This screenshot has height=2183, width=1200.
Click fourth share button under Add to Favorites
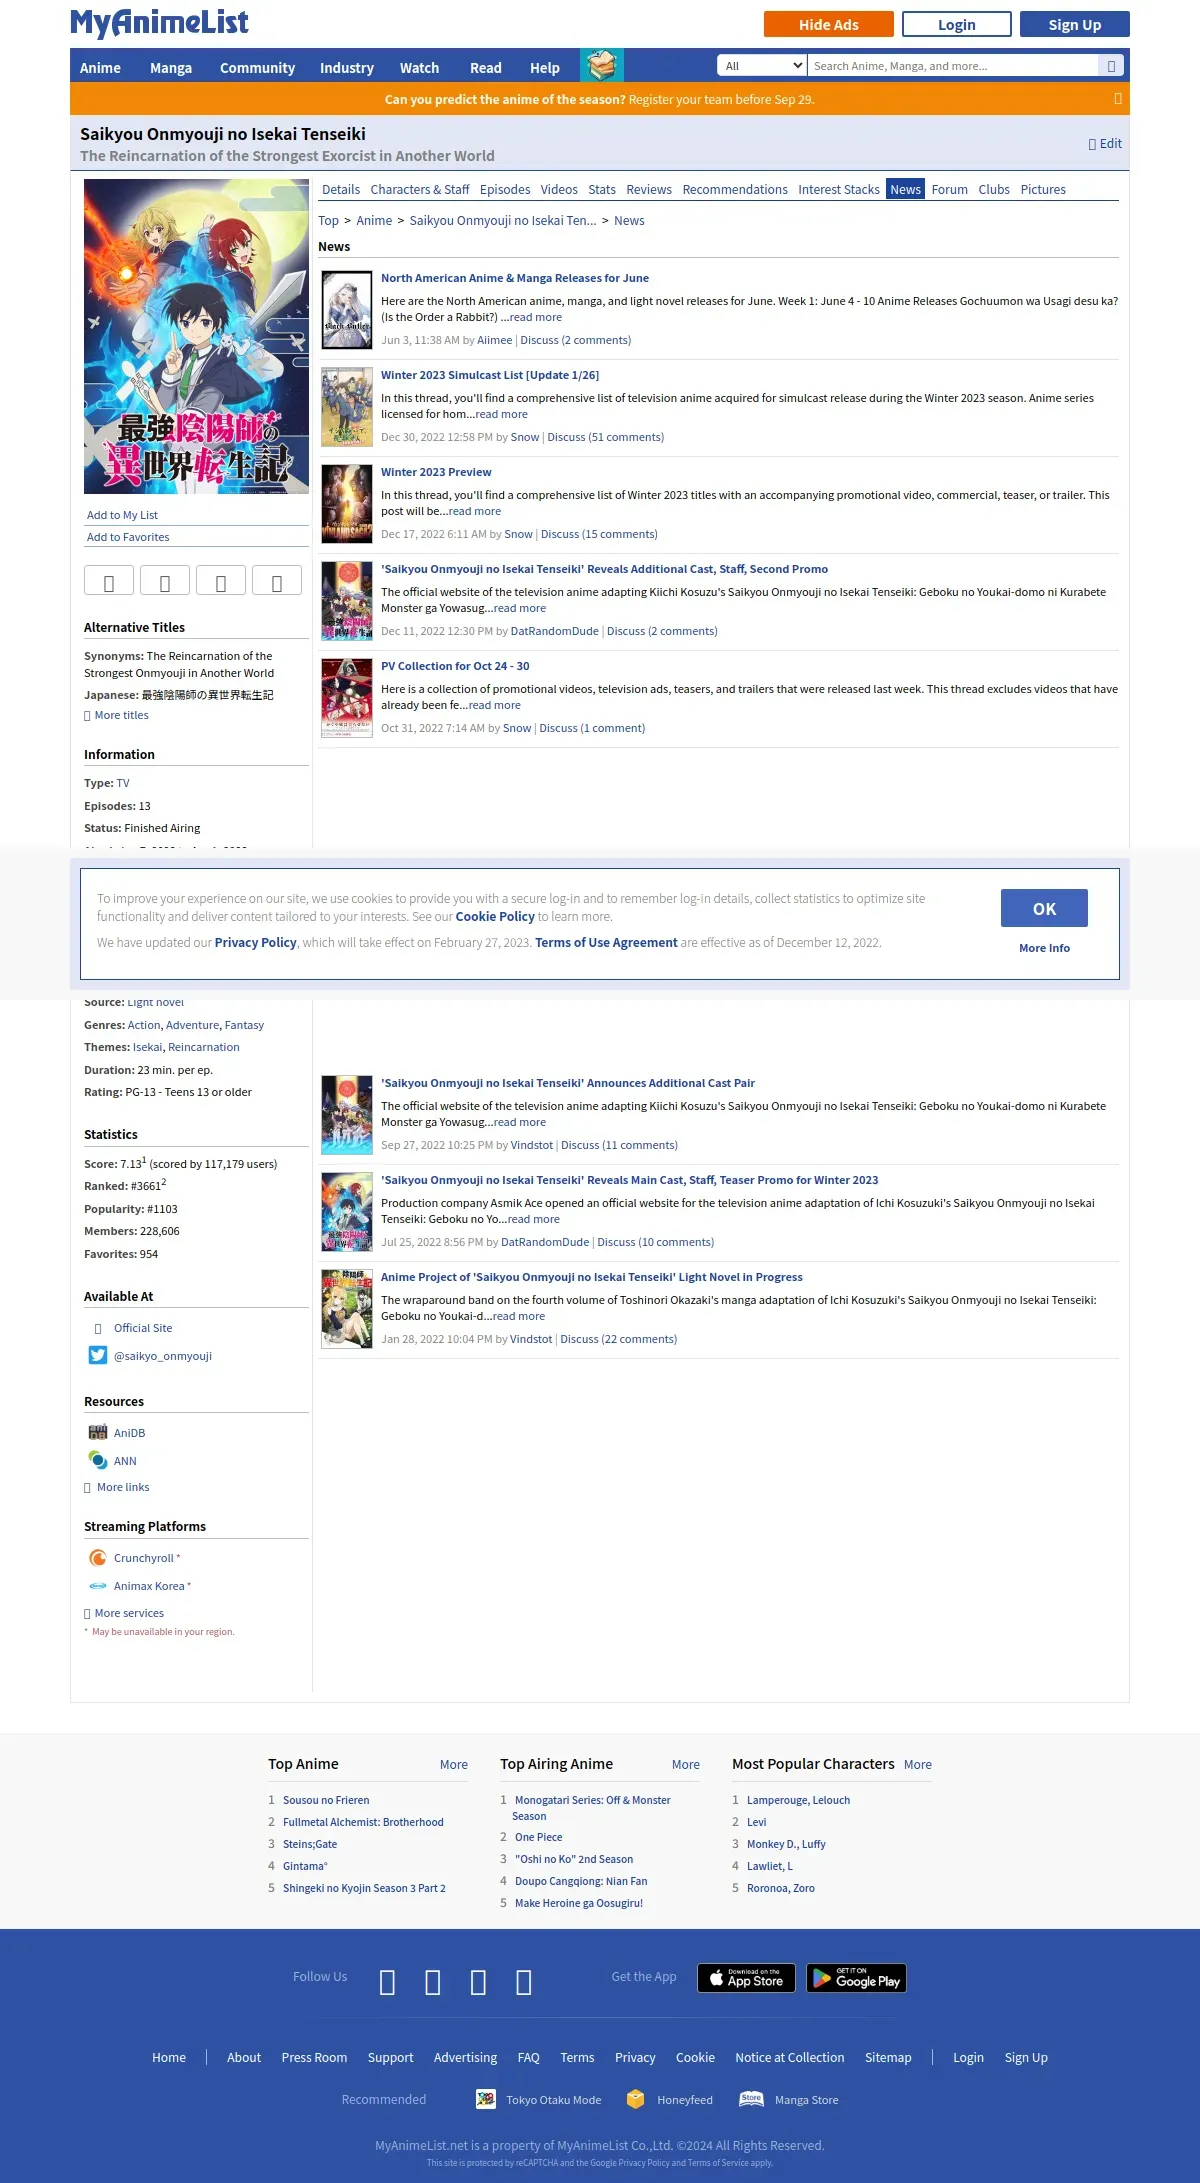click(x=277, y=581)
